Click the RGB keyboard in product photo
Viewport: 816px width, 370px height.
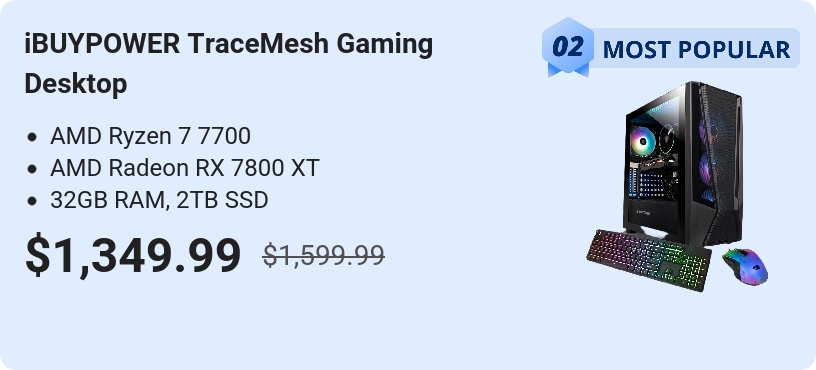coord(649,260)
